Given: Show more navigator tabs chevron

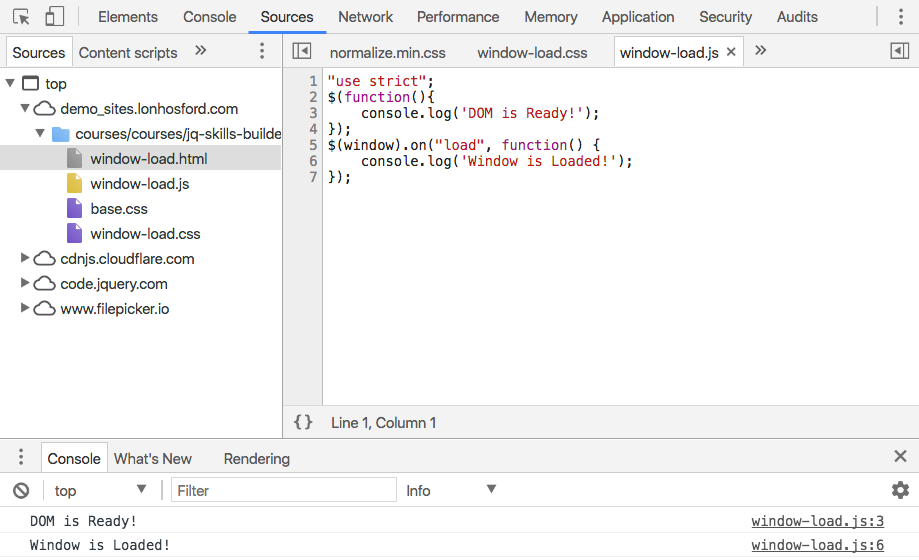Looking at the screenshot, I should 200,50.
